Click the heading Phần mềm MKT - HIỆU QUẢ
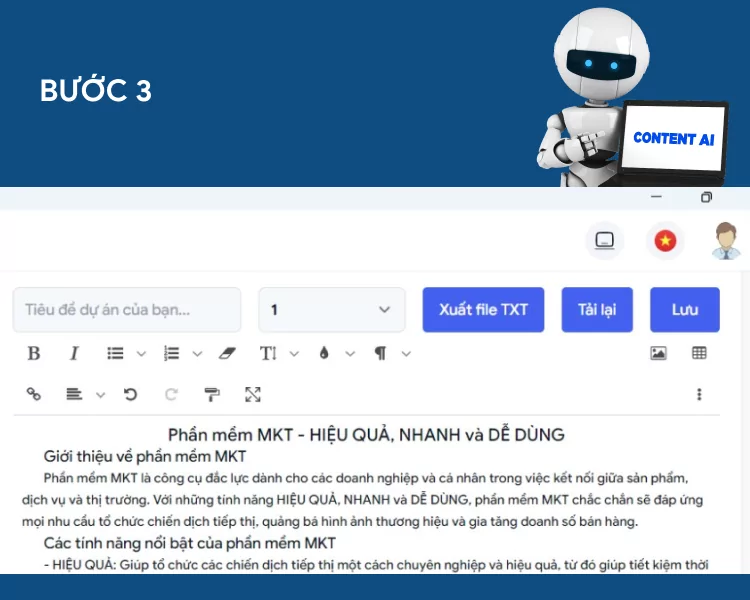The height and width of the screenshot is (600, 750). tap(366, 435)
